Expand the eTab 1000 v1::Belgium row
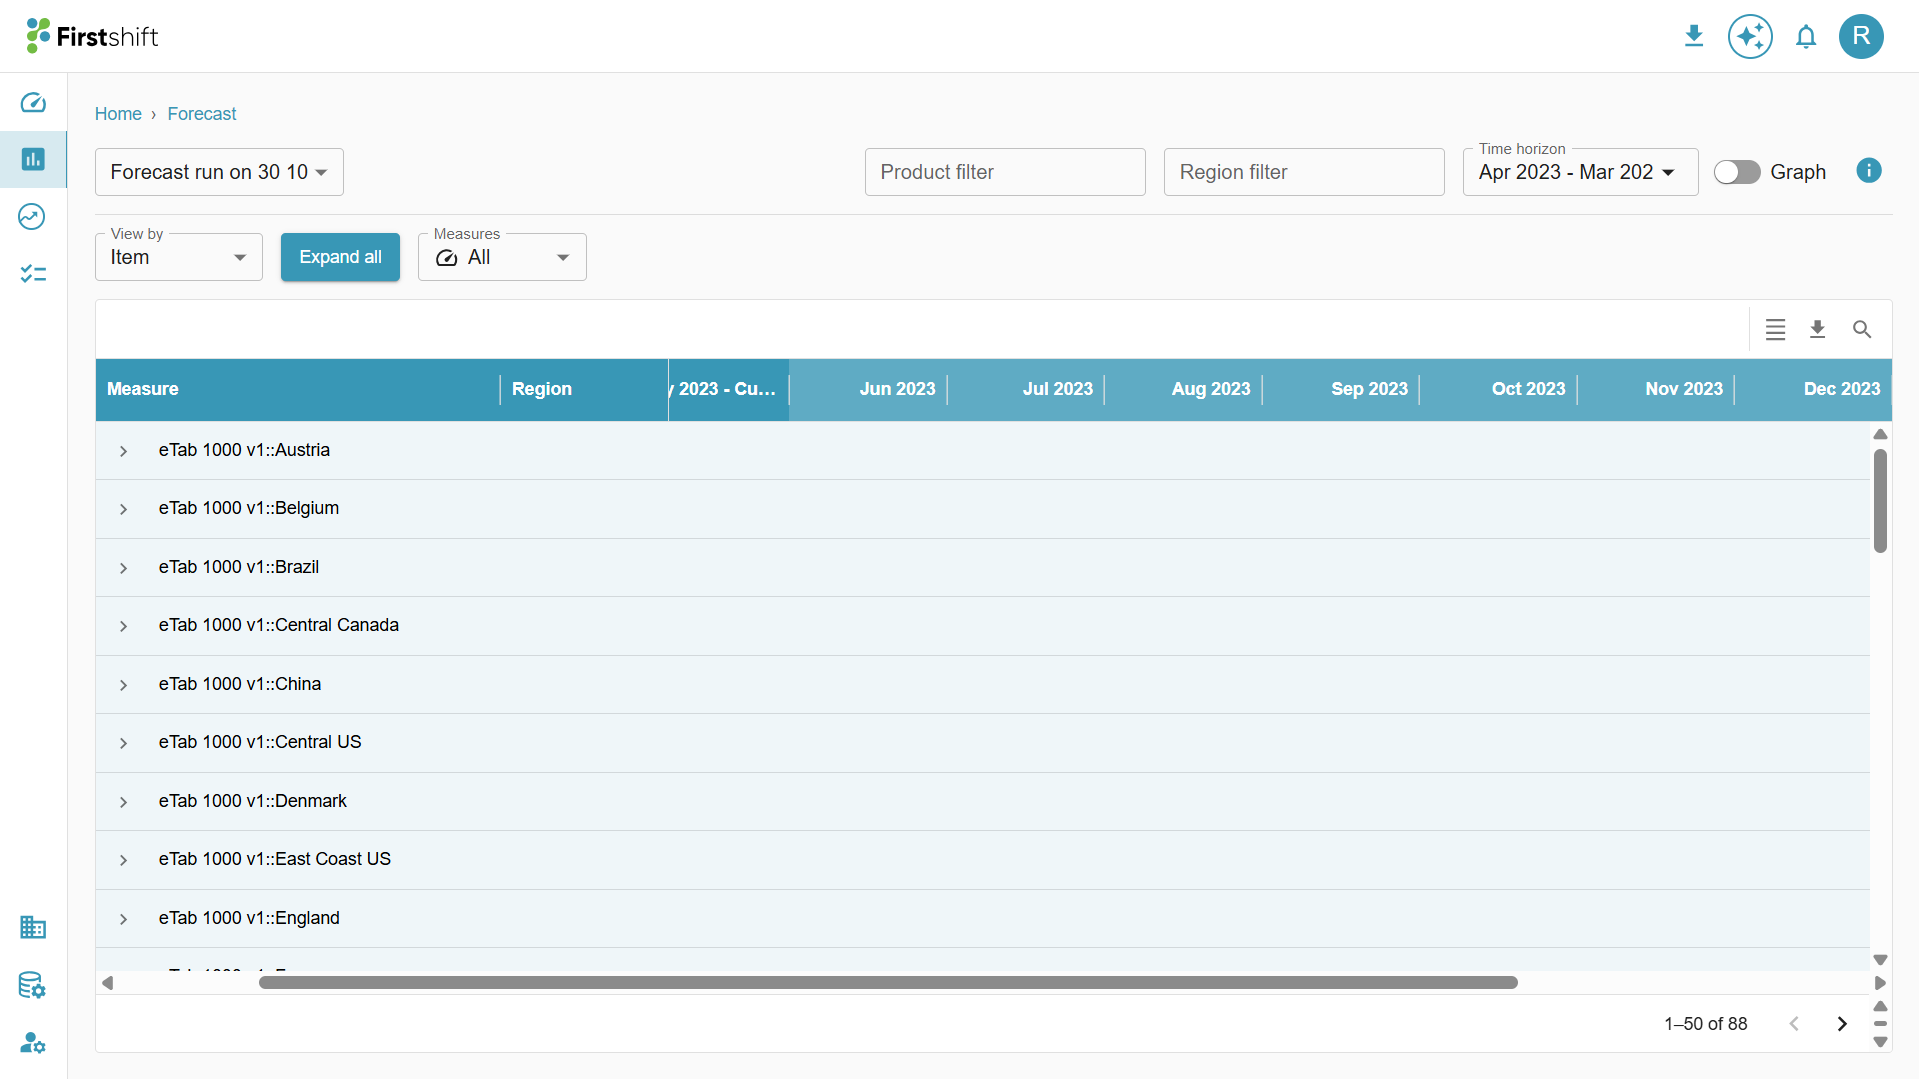Screen dimensions: 1919x1079 tap(123, 509)
